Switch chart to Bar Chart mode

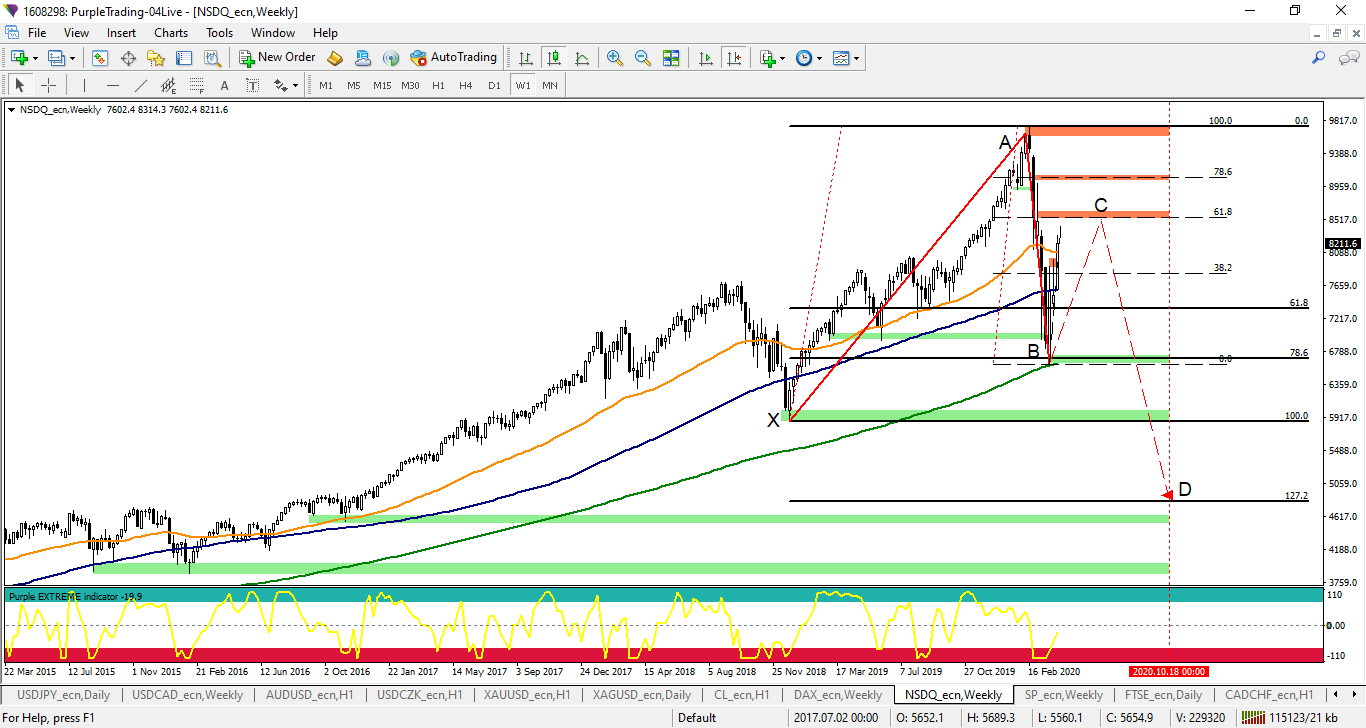pos(525,58)
